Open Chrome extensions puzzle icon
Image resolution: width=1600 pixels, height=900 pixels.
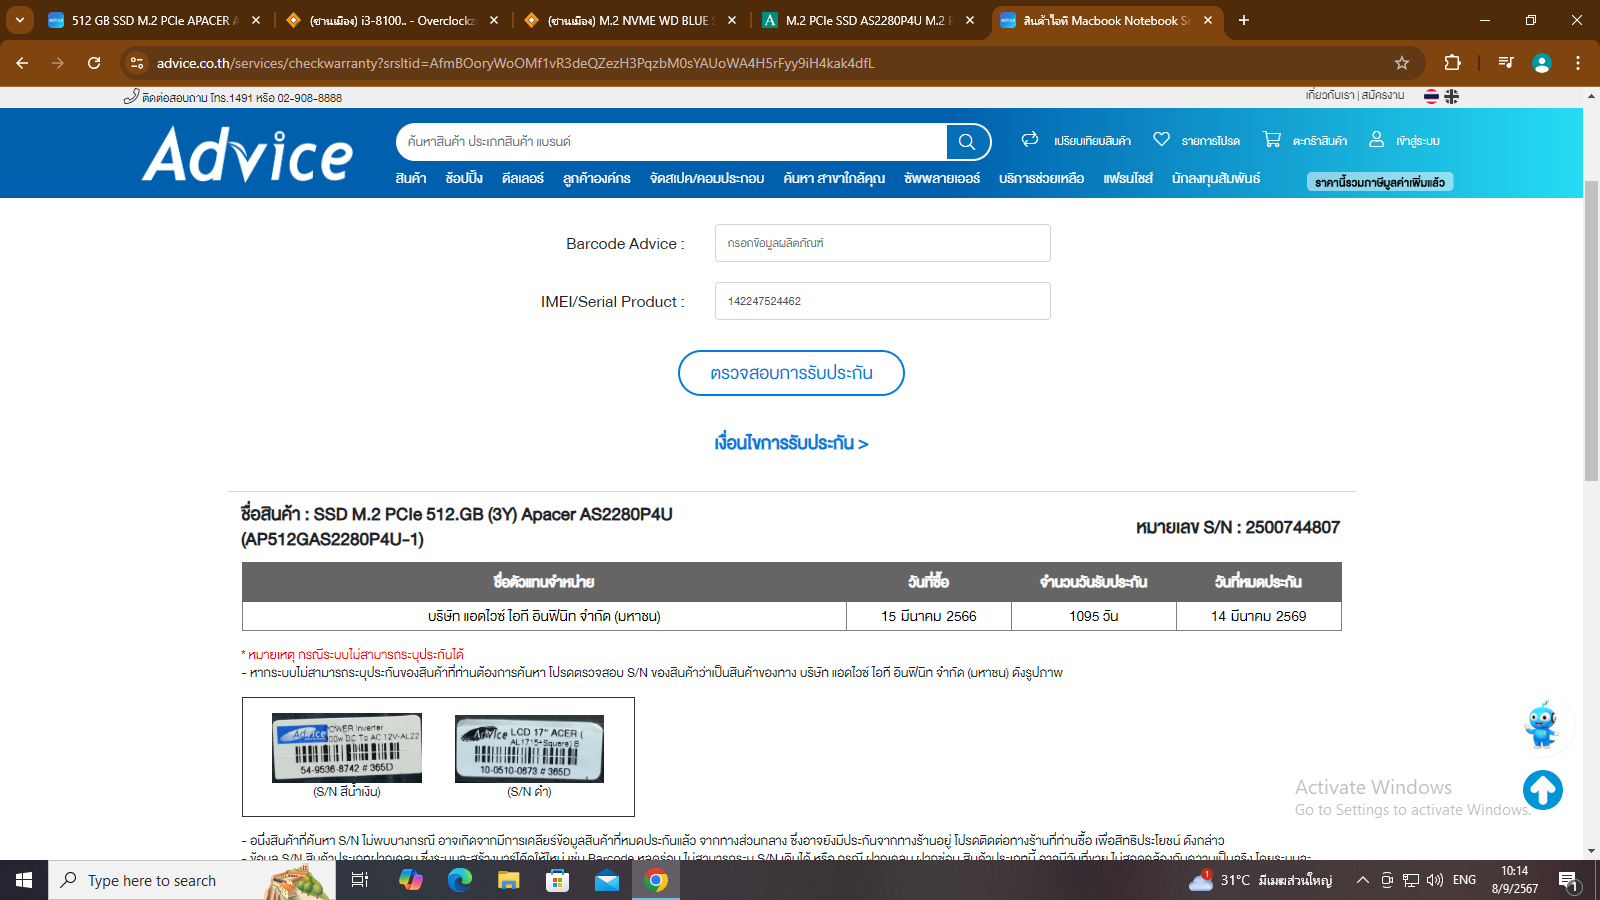(x=1453, y=63)
